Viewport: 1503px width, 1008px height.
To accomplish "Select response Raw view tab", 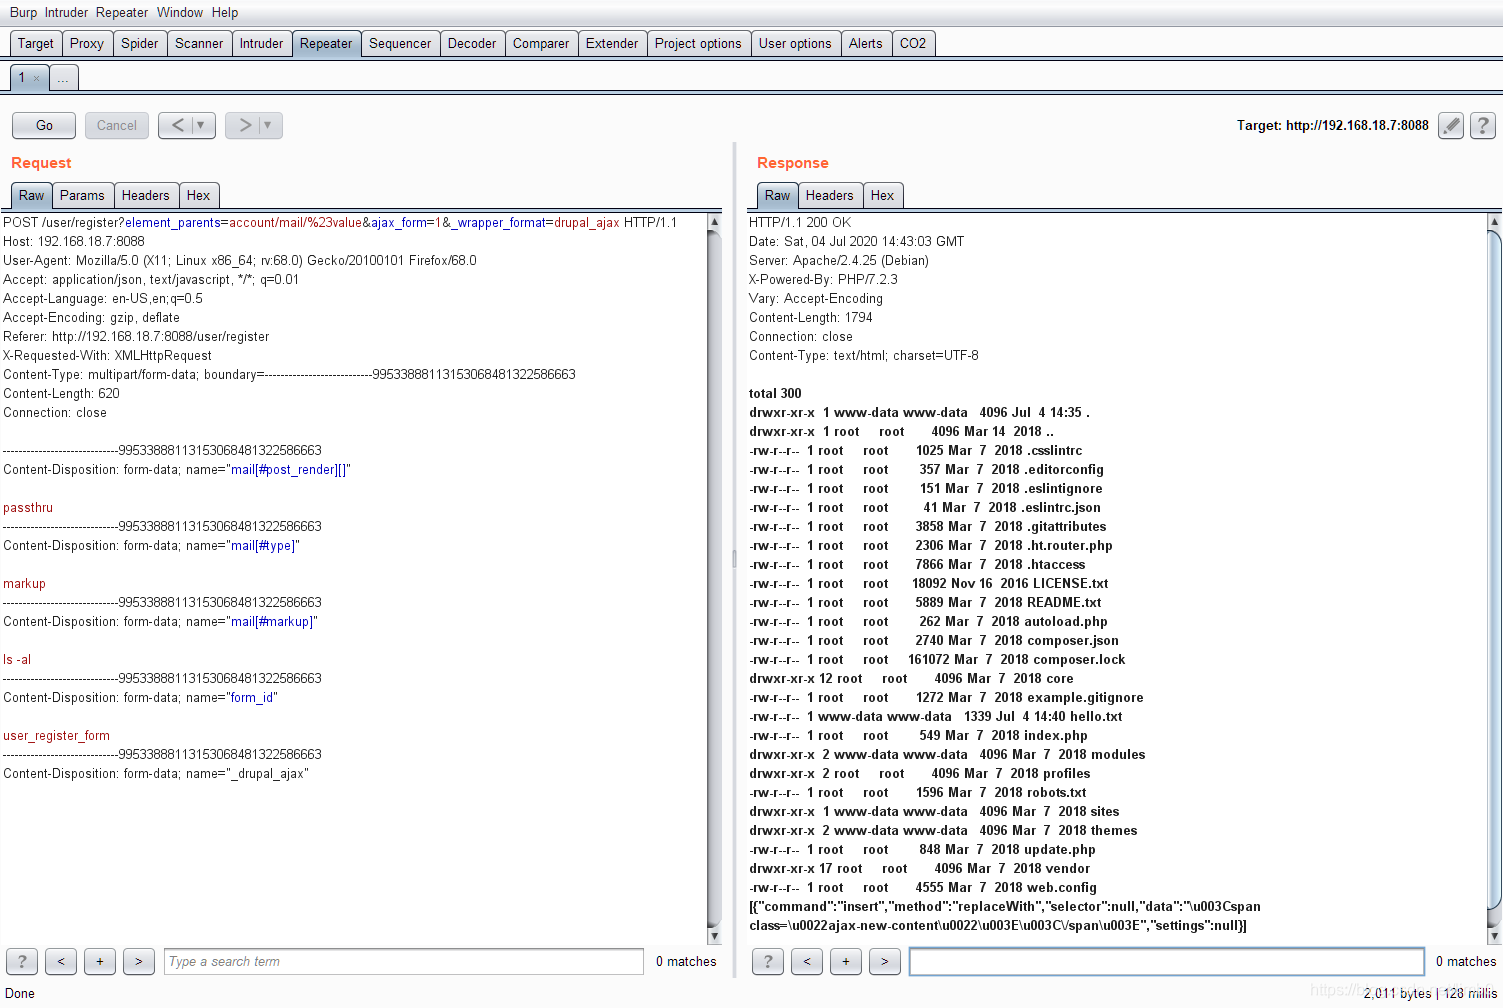I will pyautogui.click(x=777, y=195).
